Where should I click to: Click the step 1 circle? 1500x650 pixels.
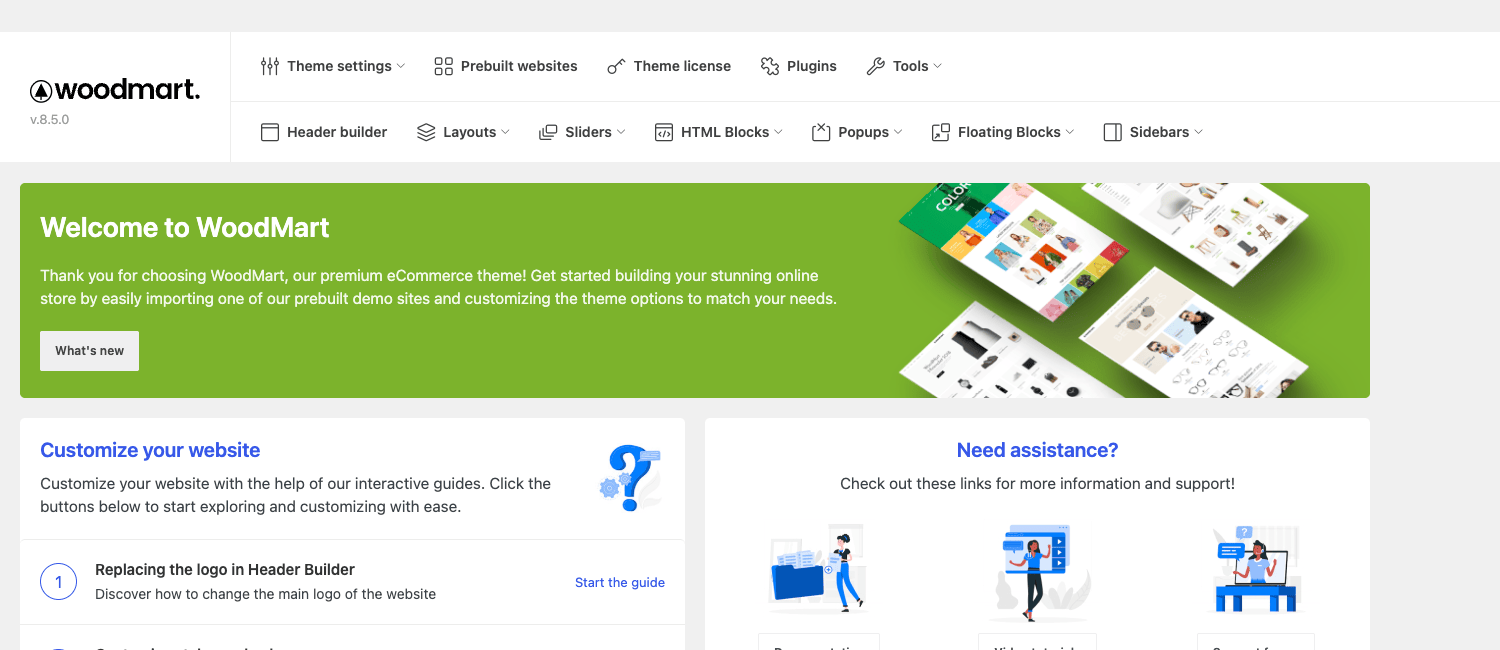pyautogui.click(x=58, y=582)
